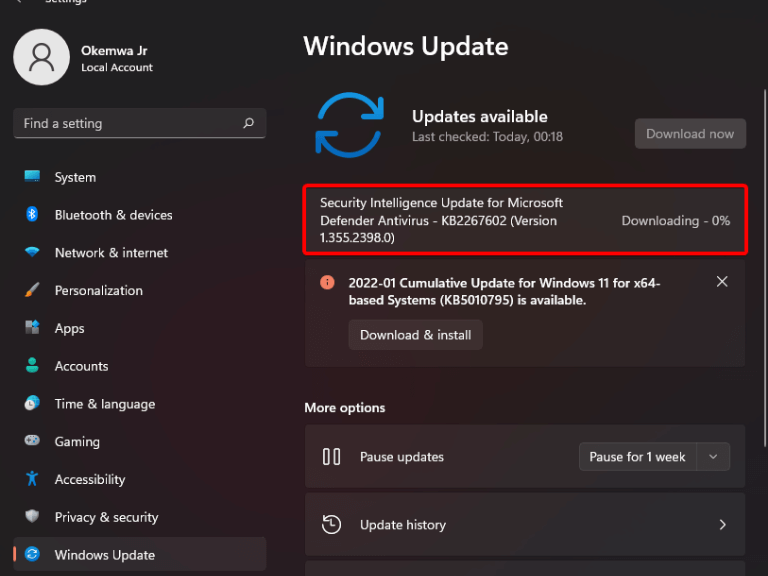Click the Windows Update sync icon in sidebar
The image size is (768, 576).
[x=32, y=554]
